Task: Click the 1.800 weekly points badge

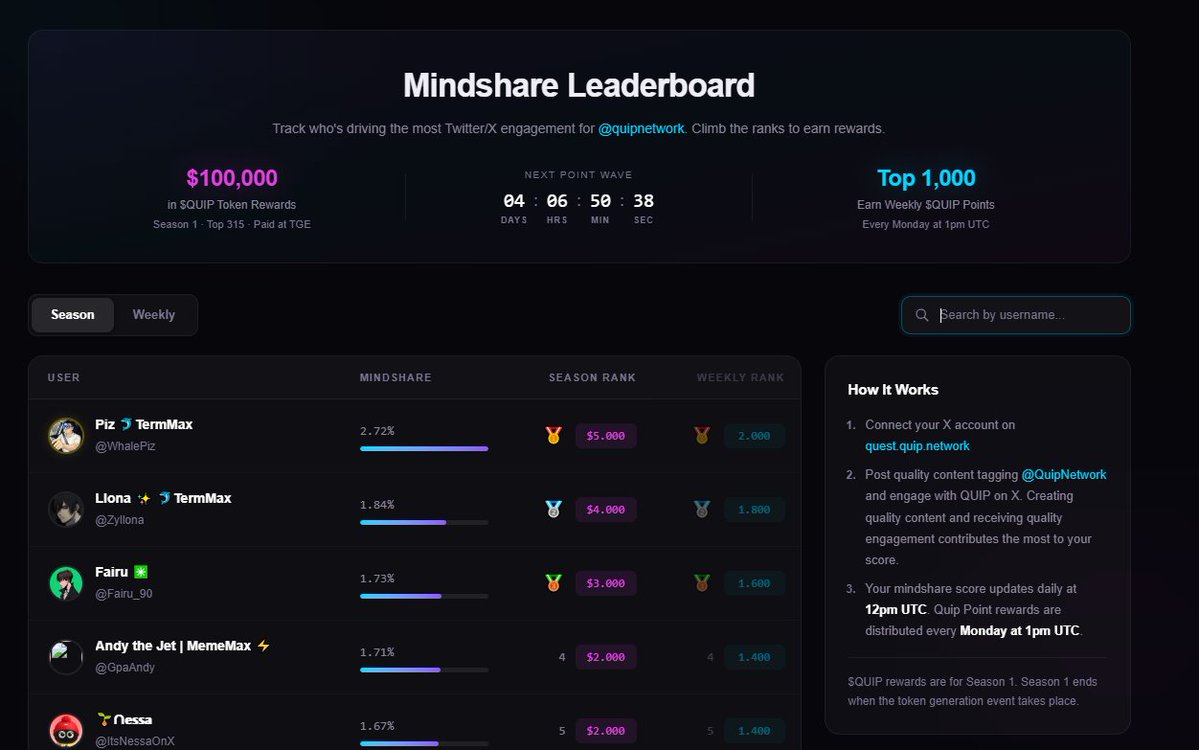Action: pyautogui.click(x=754, y=509)
